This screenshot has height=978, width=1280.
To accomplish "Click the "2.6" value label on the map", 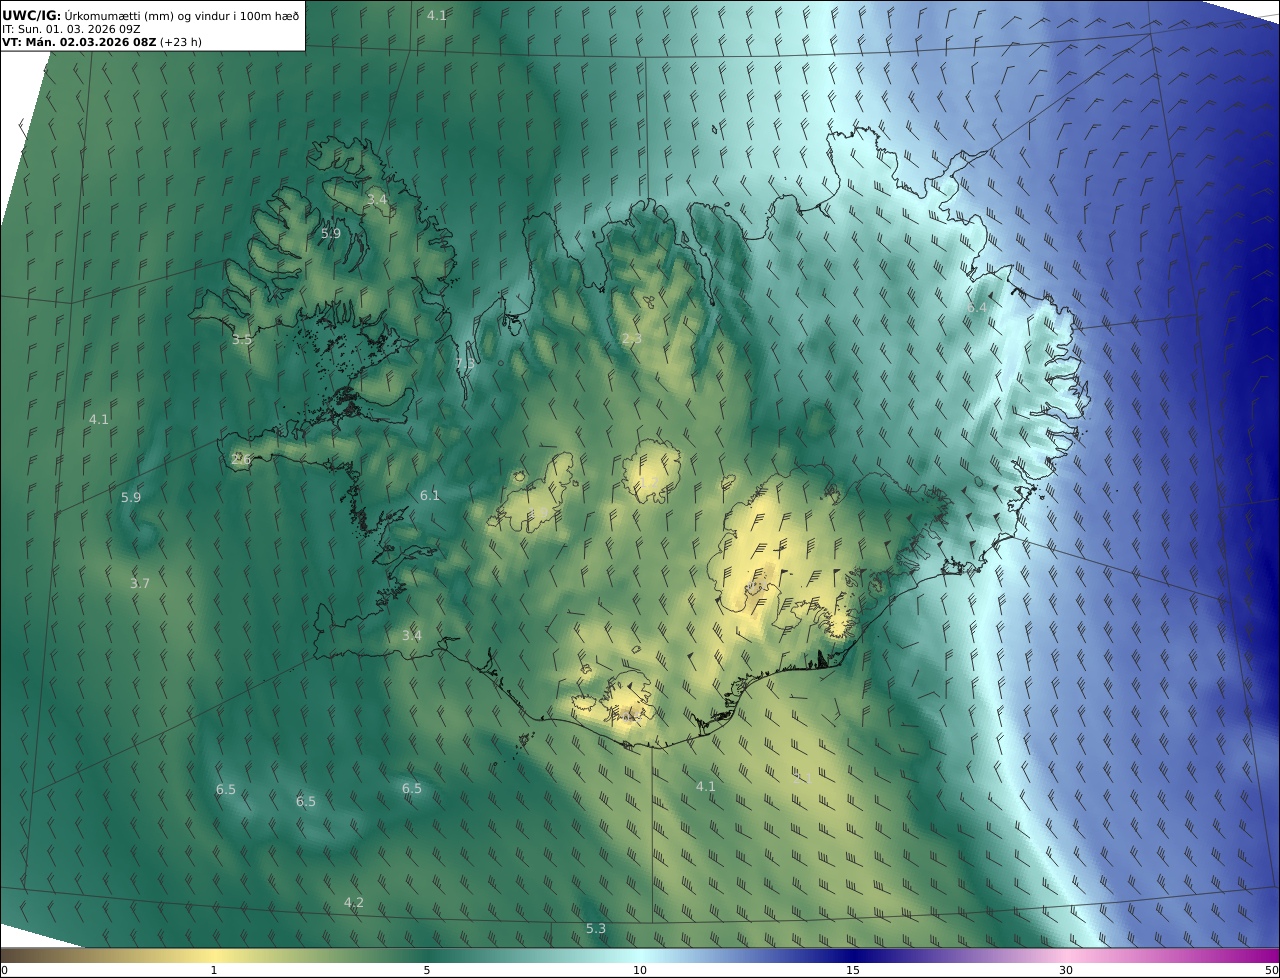I will (x=241, y=459).
